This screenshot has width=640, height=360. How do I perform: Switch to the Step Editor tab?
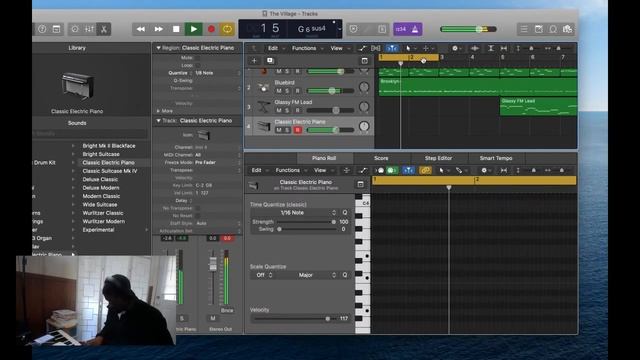438,158
